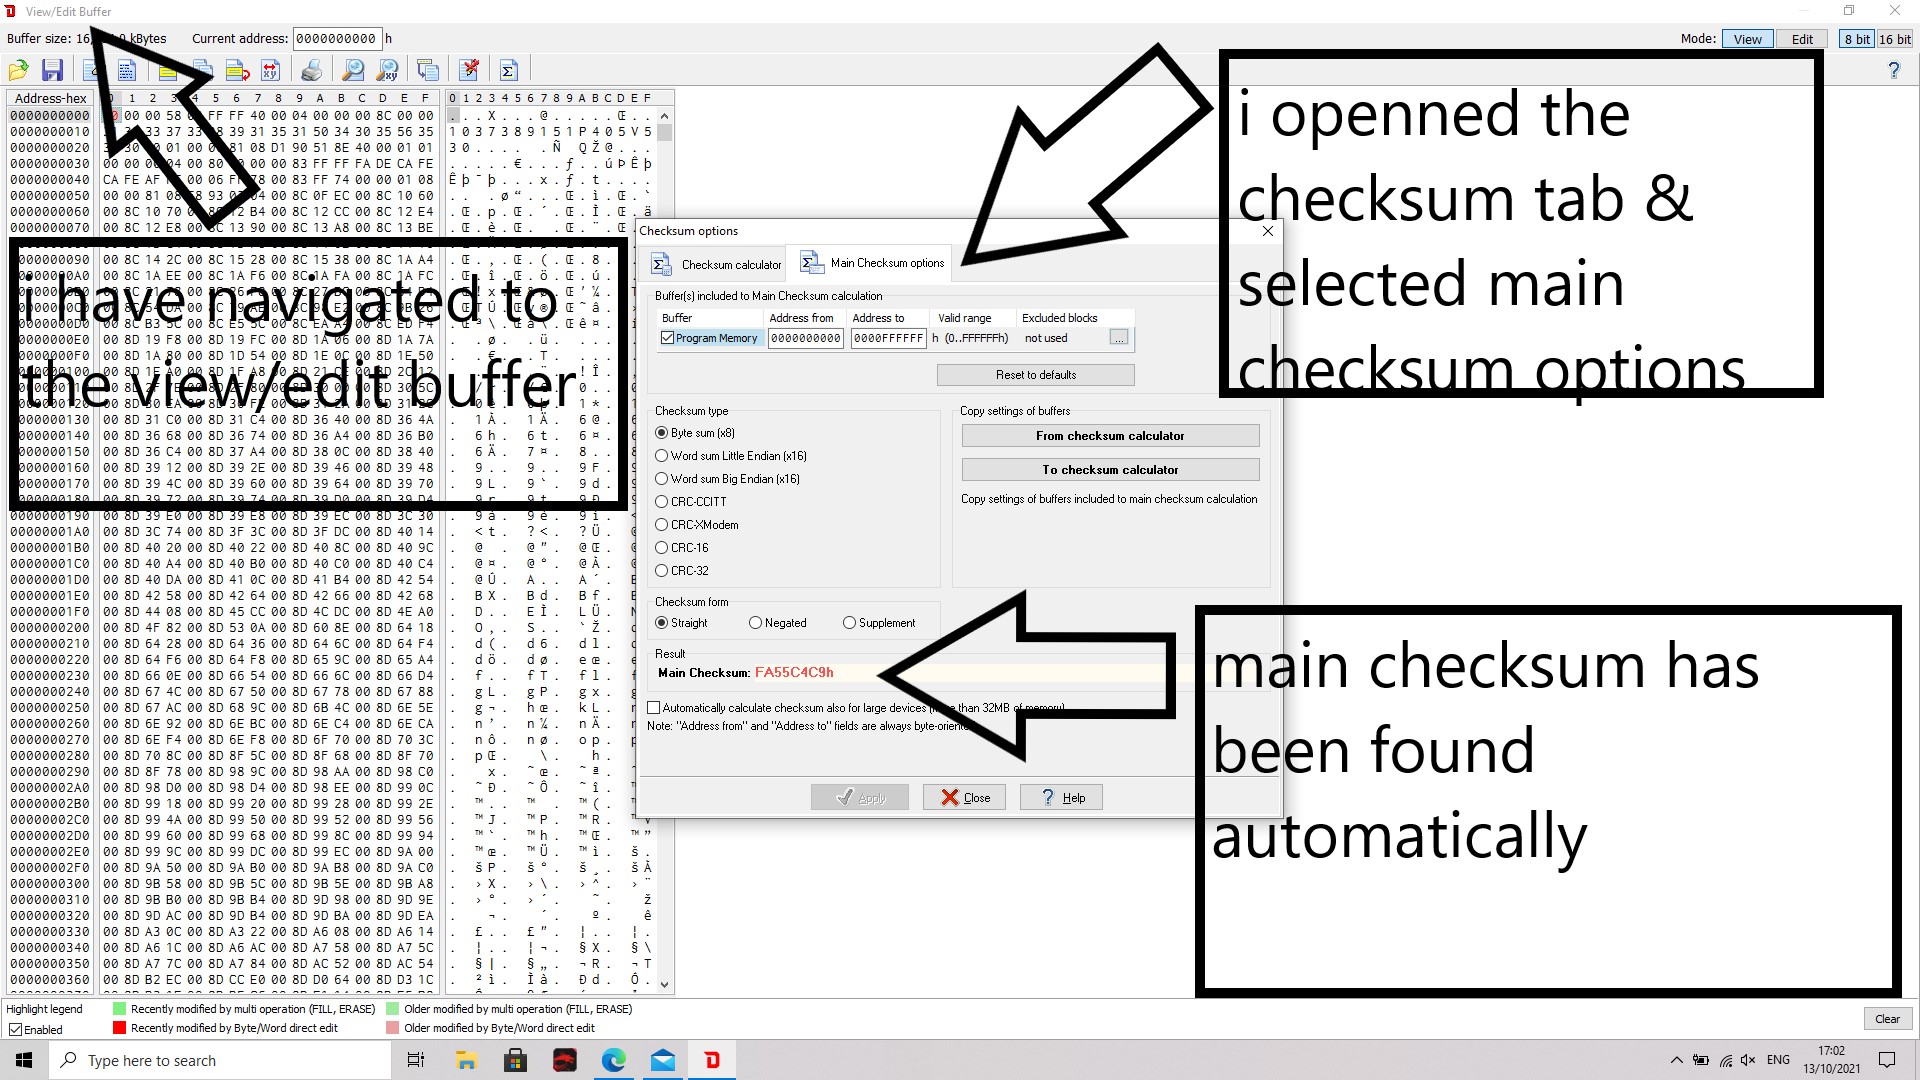The width and height of the screenshot is (1920, 1080).
Task: Switch to Checksum calculator tab
Action: (x=717, y=265)
